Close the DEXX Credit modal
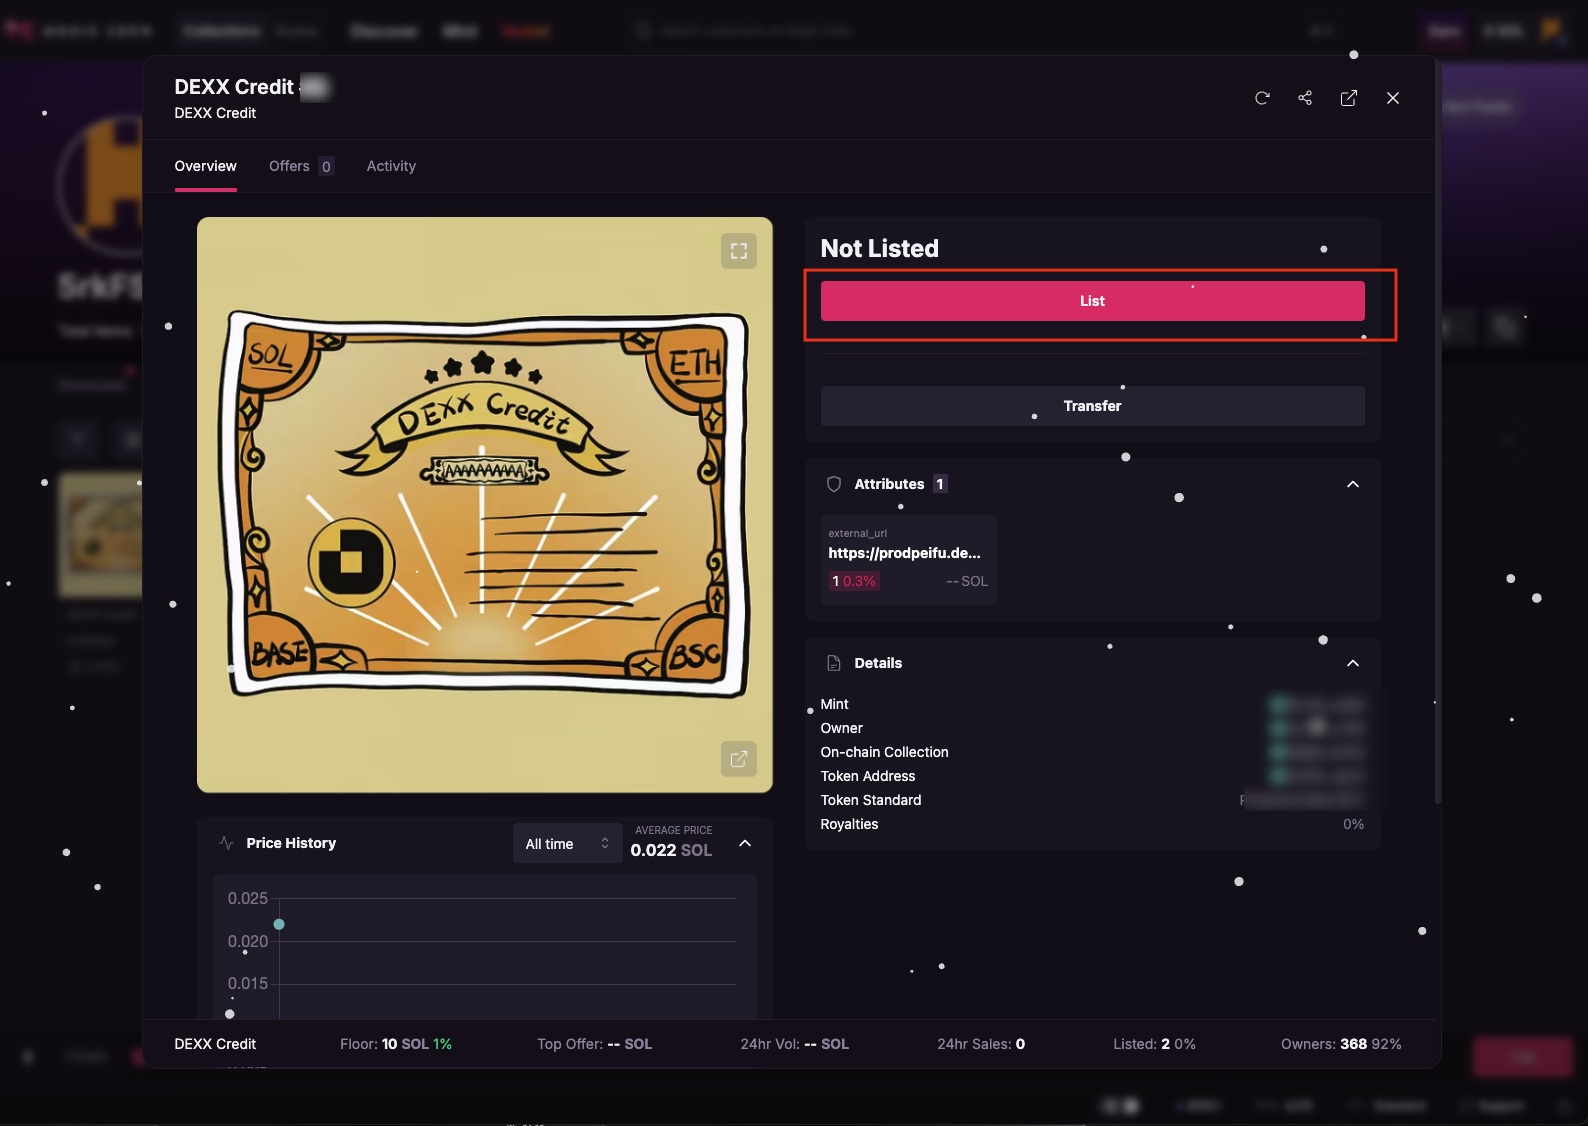The height and width of the screenshot is (1126, 1588). click(1393, 98)
